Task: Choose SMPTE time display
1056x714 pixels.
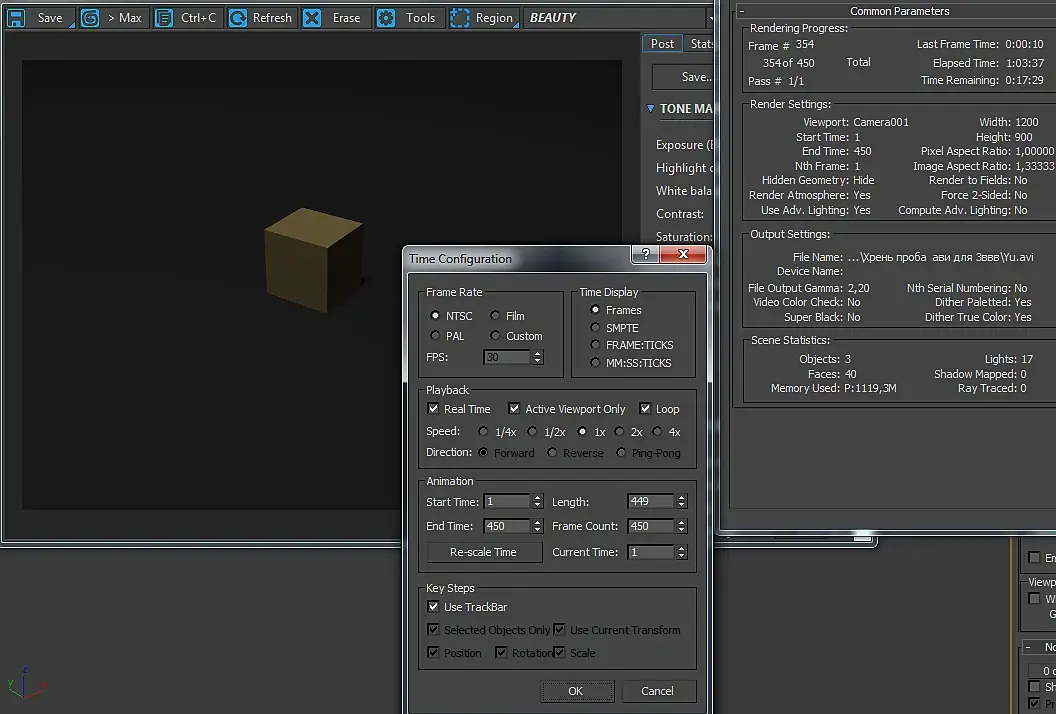Action: click(596, 328)
